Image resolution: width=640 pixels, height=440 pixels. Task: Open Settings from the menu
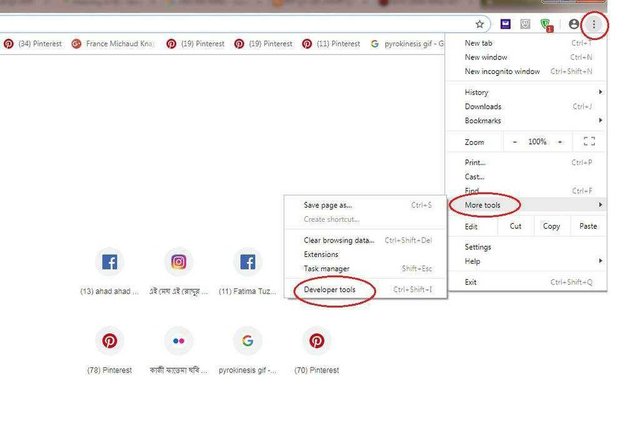pos(526,247)
